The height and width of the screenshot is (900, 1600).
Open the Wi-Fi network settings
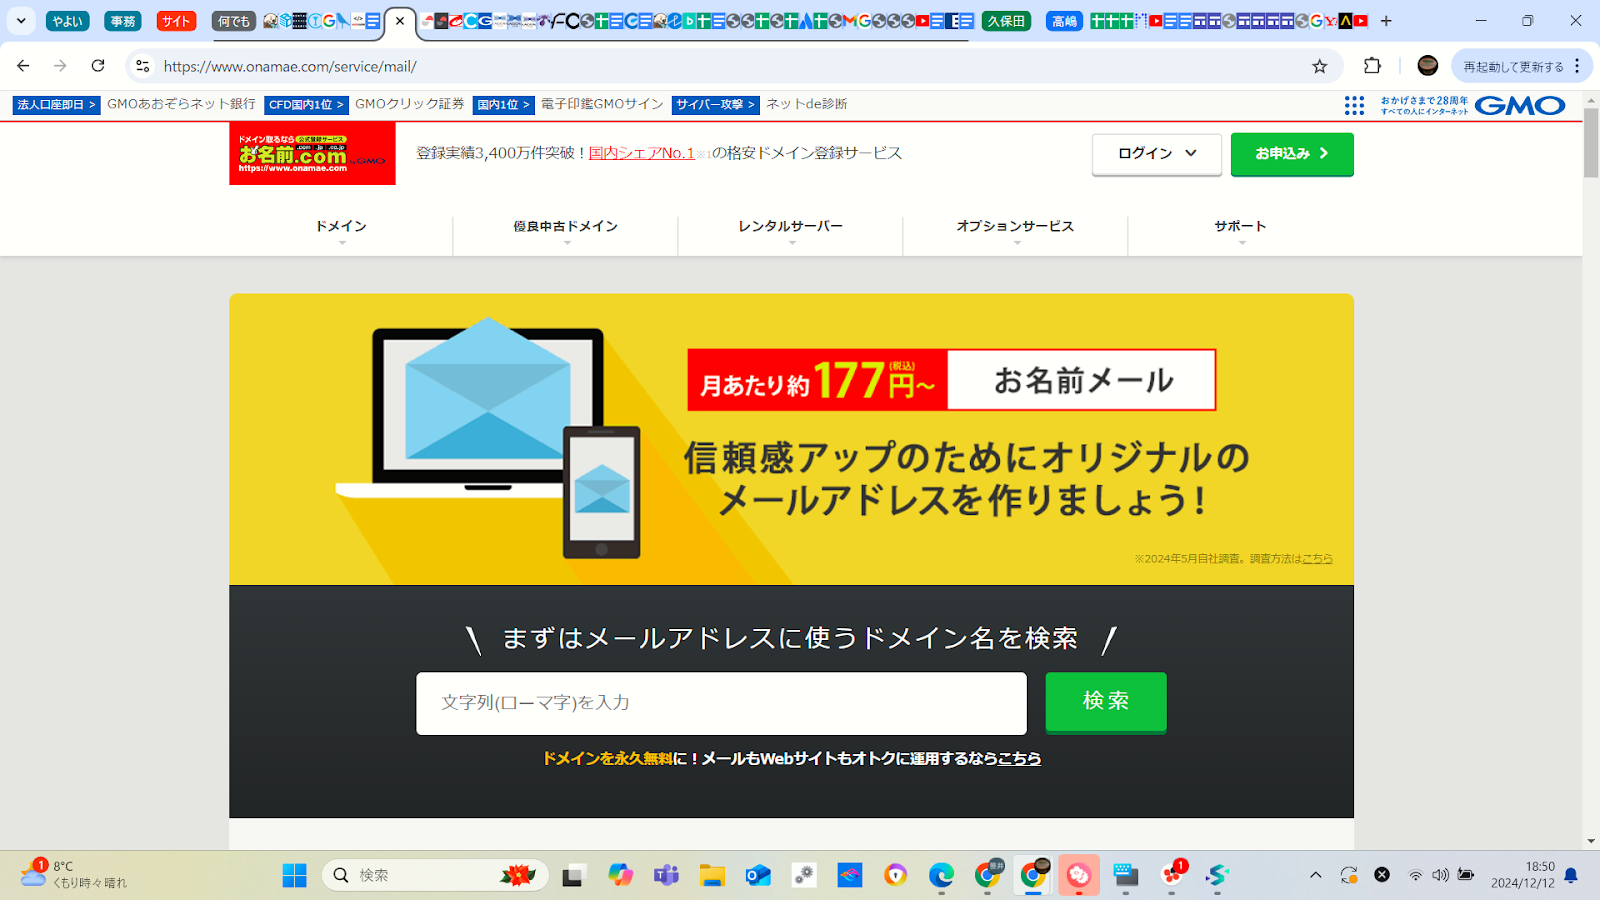1415,875
